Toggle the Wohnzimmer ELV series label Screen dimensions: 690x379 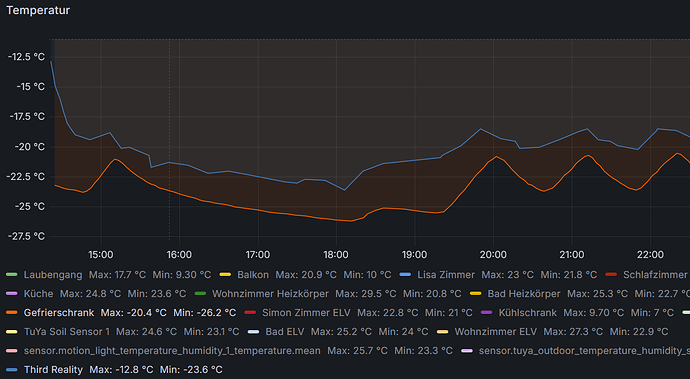click(495, 331)
